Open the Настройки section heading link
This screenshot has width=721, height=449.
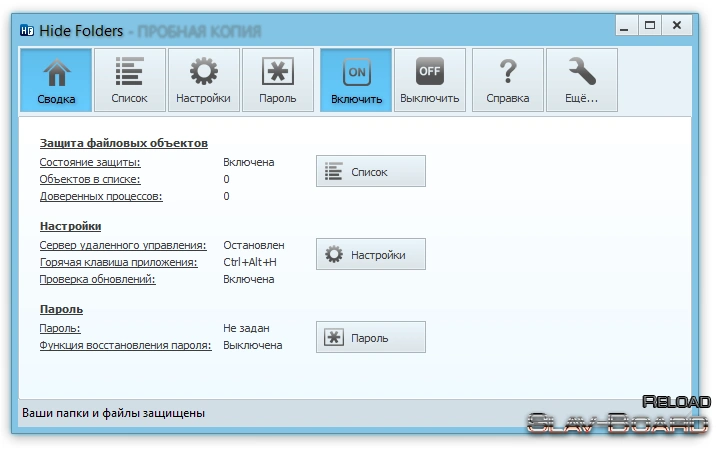tap(70, 226)
